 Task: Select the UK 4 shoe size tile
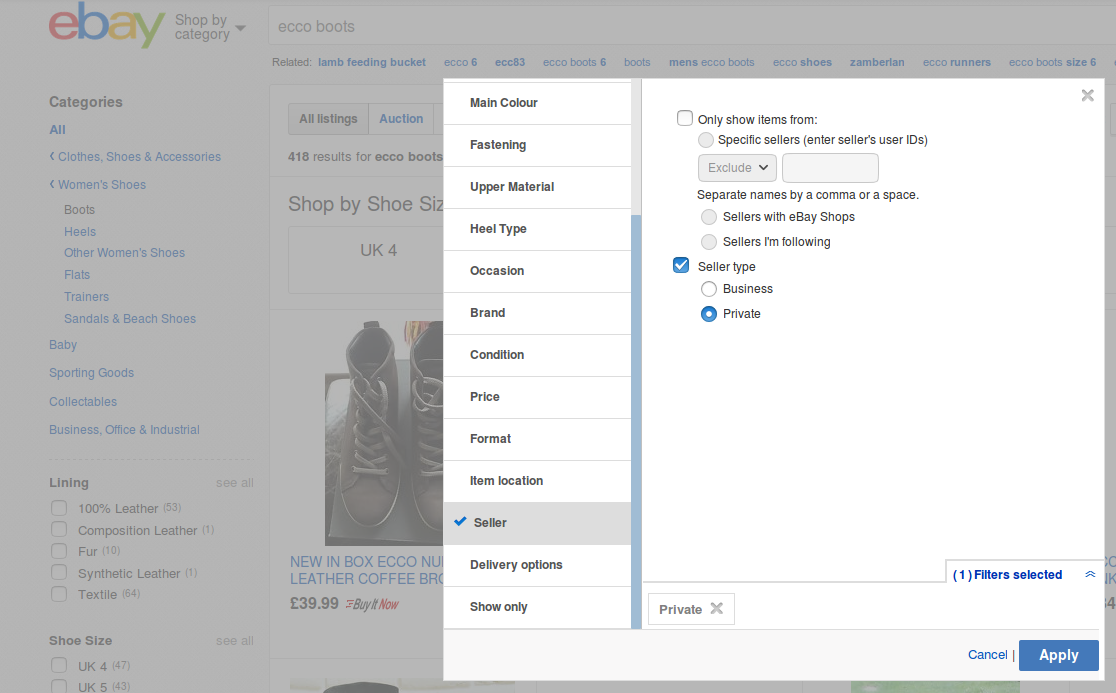[x=366, y=260]
